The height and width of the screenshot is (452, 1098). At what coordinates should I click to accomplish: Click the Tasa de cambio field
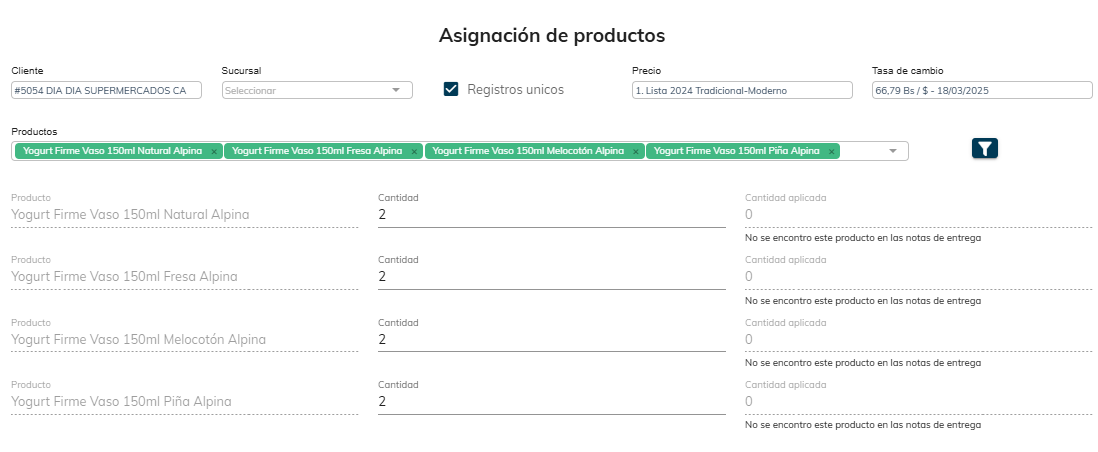coord(982,90)
